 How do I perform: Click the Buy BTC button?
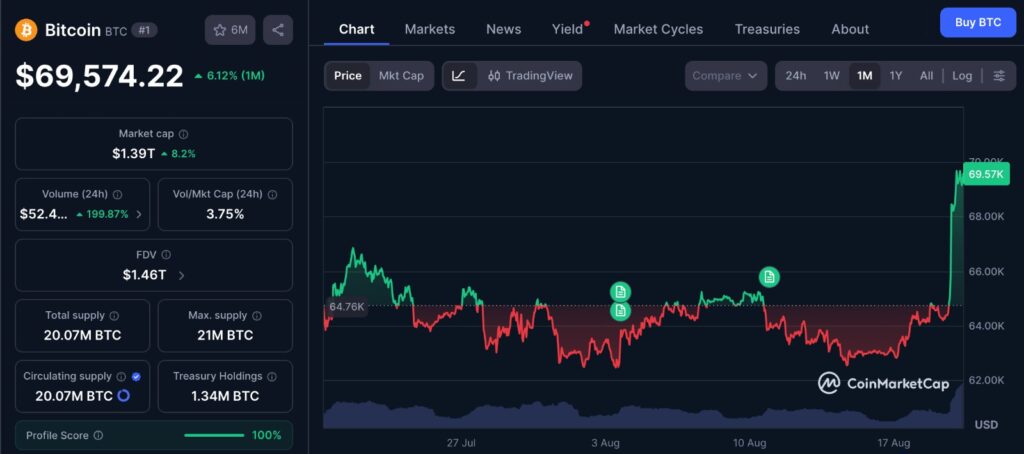pyautogui.click(x=978, y=22)
